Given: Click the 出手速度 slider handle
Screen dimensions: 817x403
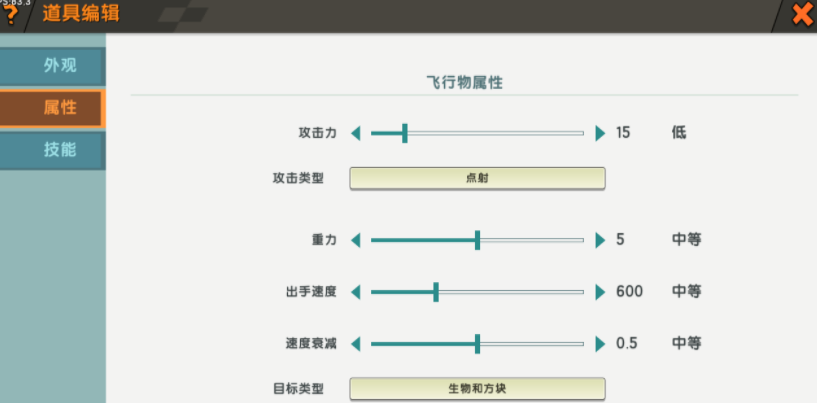Looking at the screenshot, I should click(436, 292).
